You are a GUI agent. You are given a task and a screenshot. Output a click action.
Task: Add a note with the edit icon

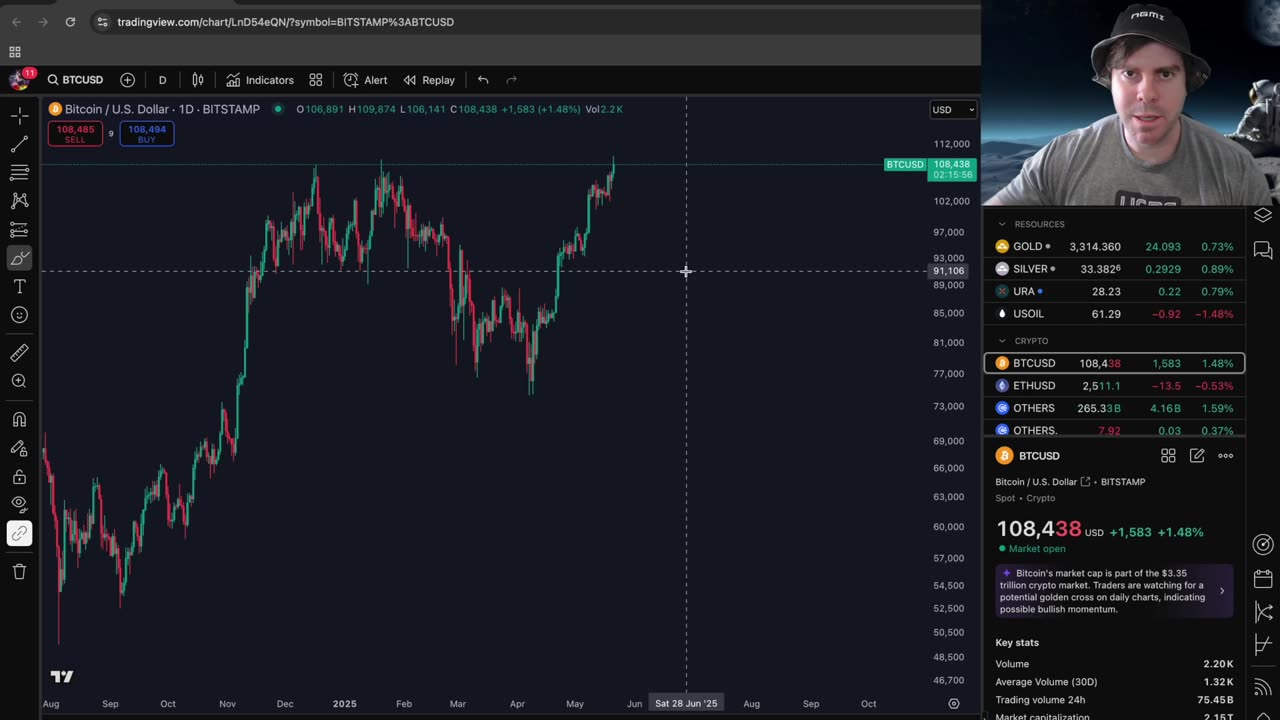click(1197, 456)
